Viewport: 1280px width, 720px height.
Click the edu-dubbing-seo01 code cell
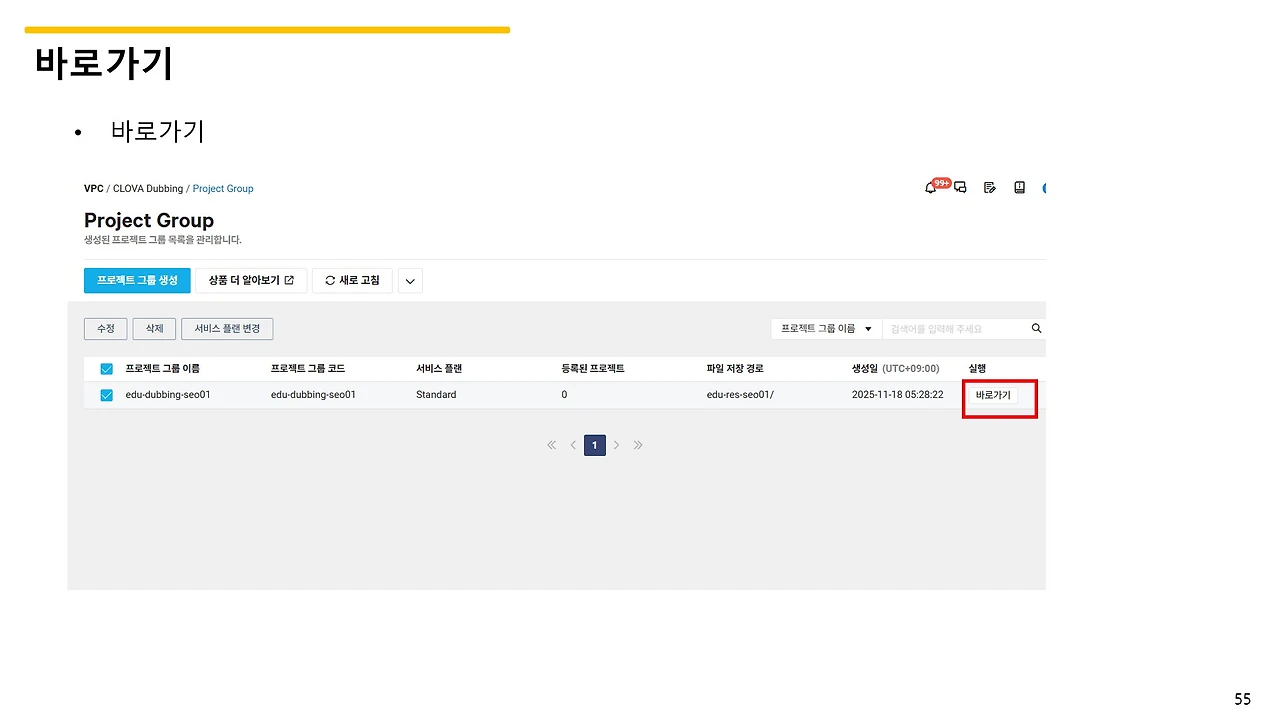pos(314,395)
